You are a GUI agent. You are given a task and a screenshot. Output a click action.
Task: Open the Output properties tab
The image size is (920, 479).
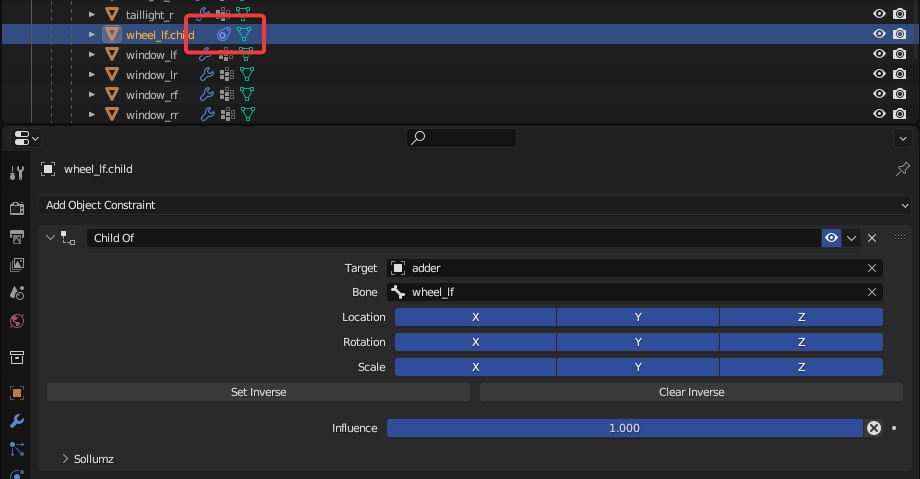tap(16, 237)
